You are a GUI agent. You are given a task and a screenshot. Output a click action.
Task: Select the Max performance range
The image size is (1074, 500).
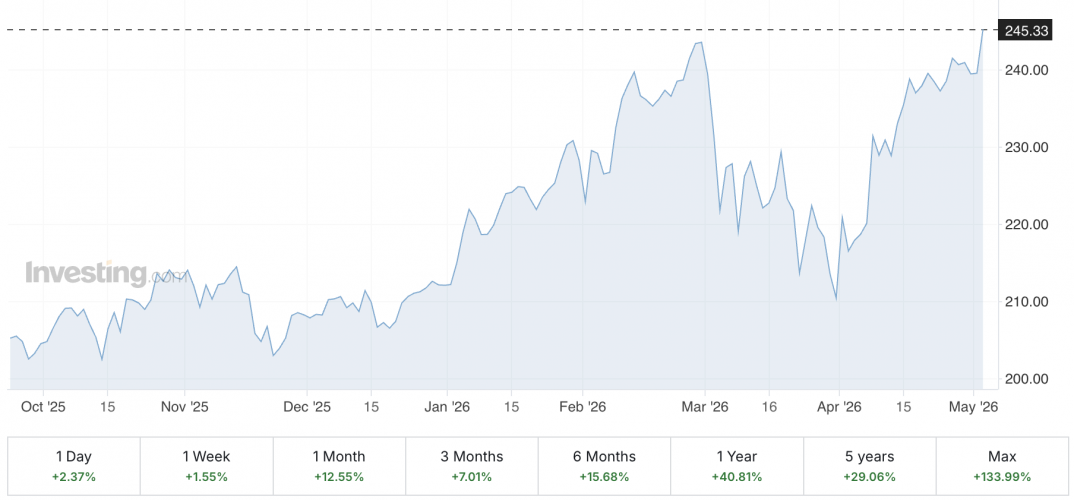pyautogui.click(x=1002, y=466)
